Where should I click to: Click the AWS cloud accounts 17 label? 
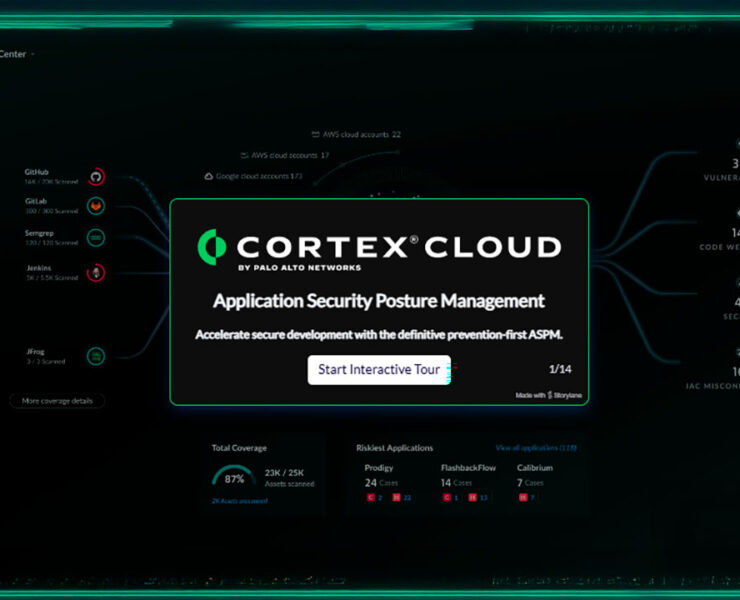pyautogui.click(x=290, y=155)
